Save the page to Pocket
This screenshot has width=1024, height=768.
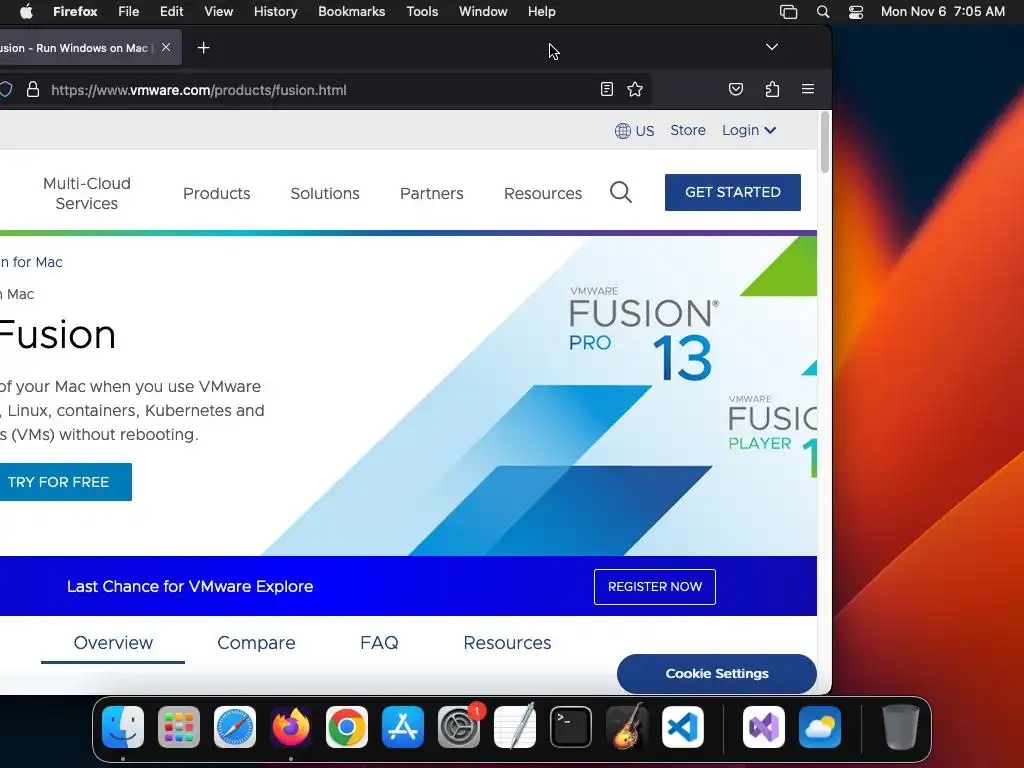[736, 89]
